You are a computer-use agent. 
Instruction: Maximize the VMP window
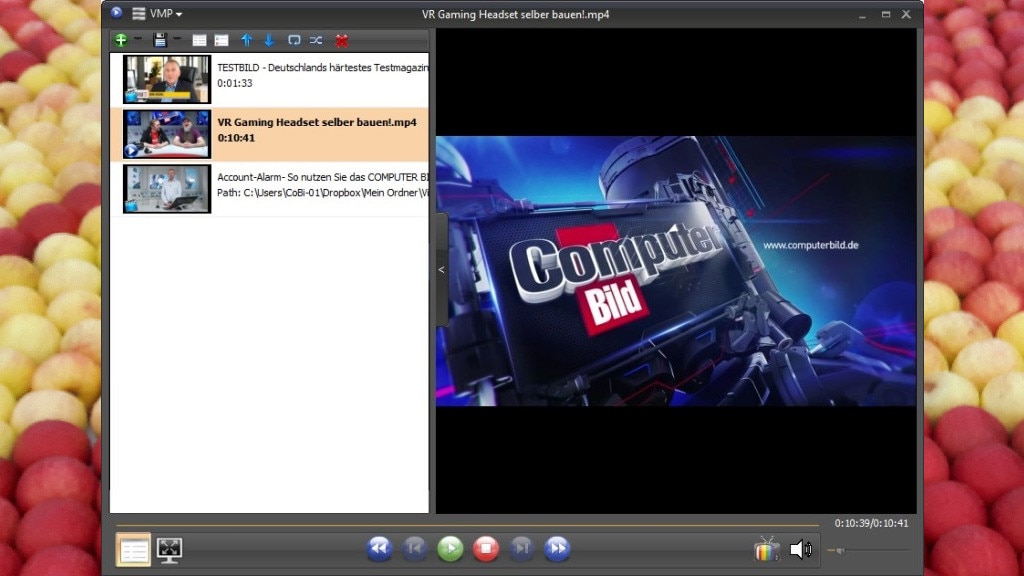coord(886,14)
